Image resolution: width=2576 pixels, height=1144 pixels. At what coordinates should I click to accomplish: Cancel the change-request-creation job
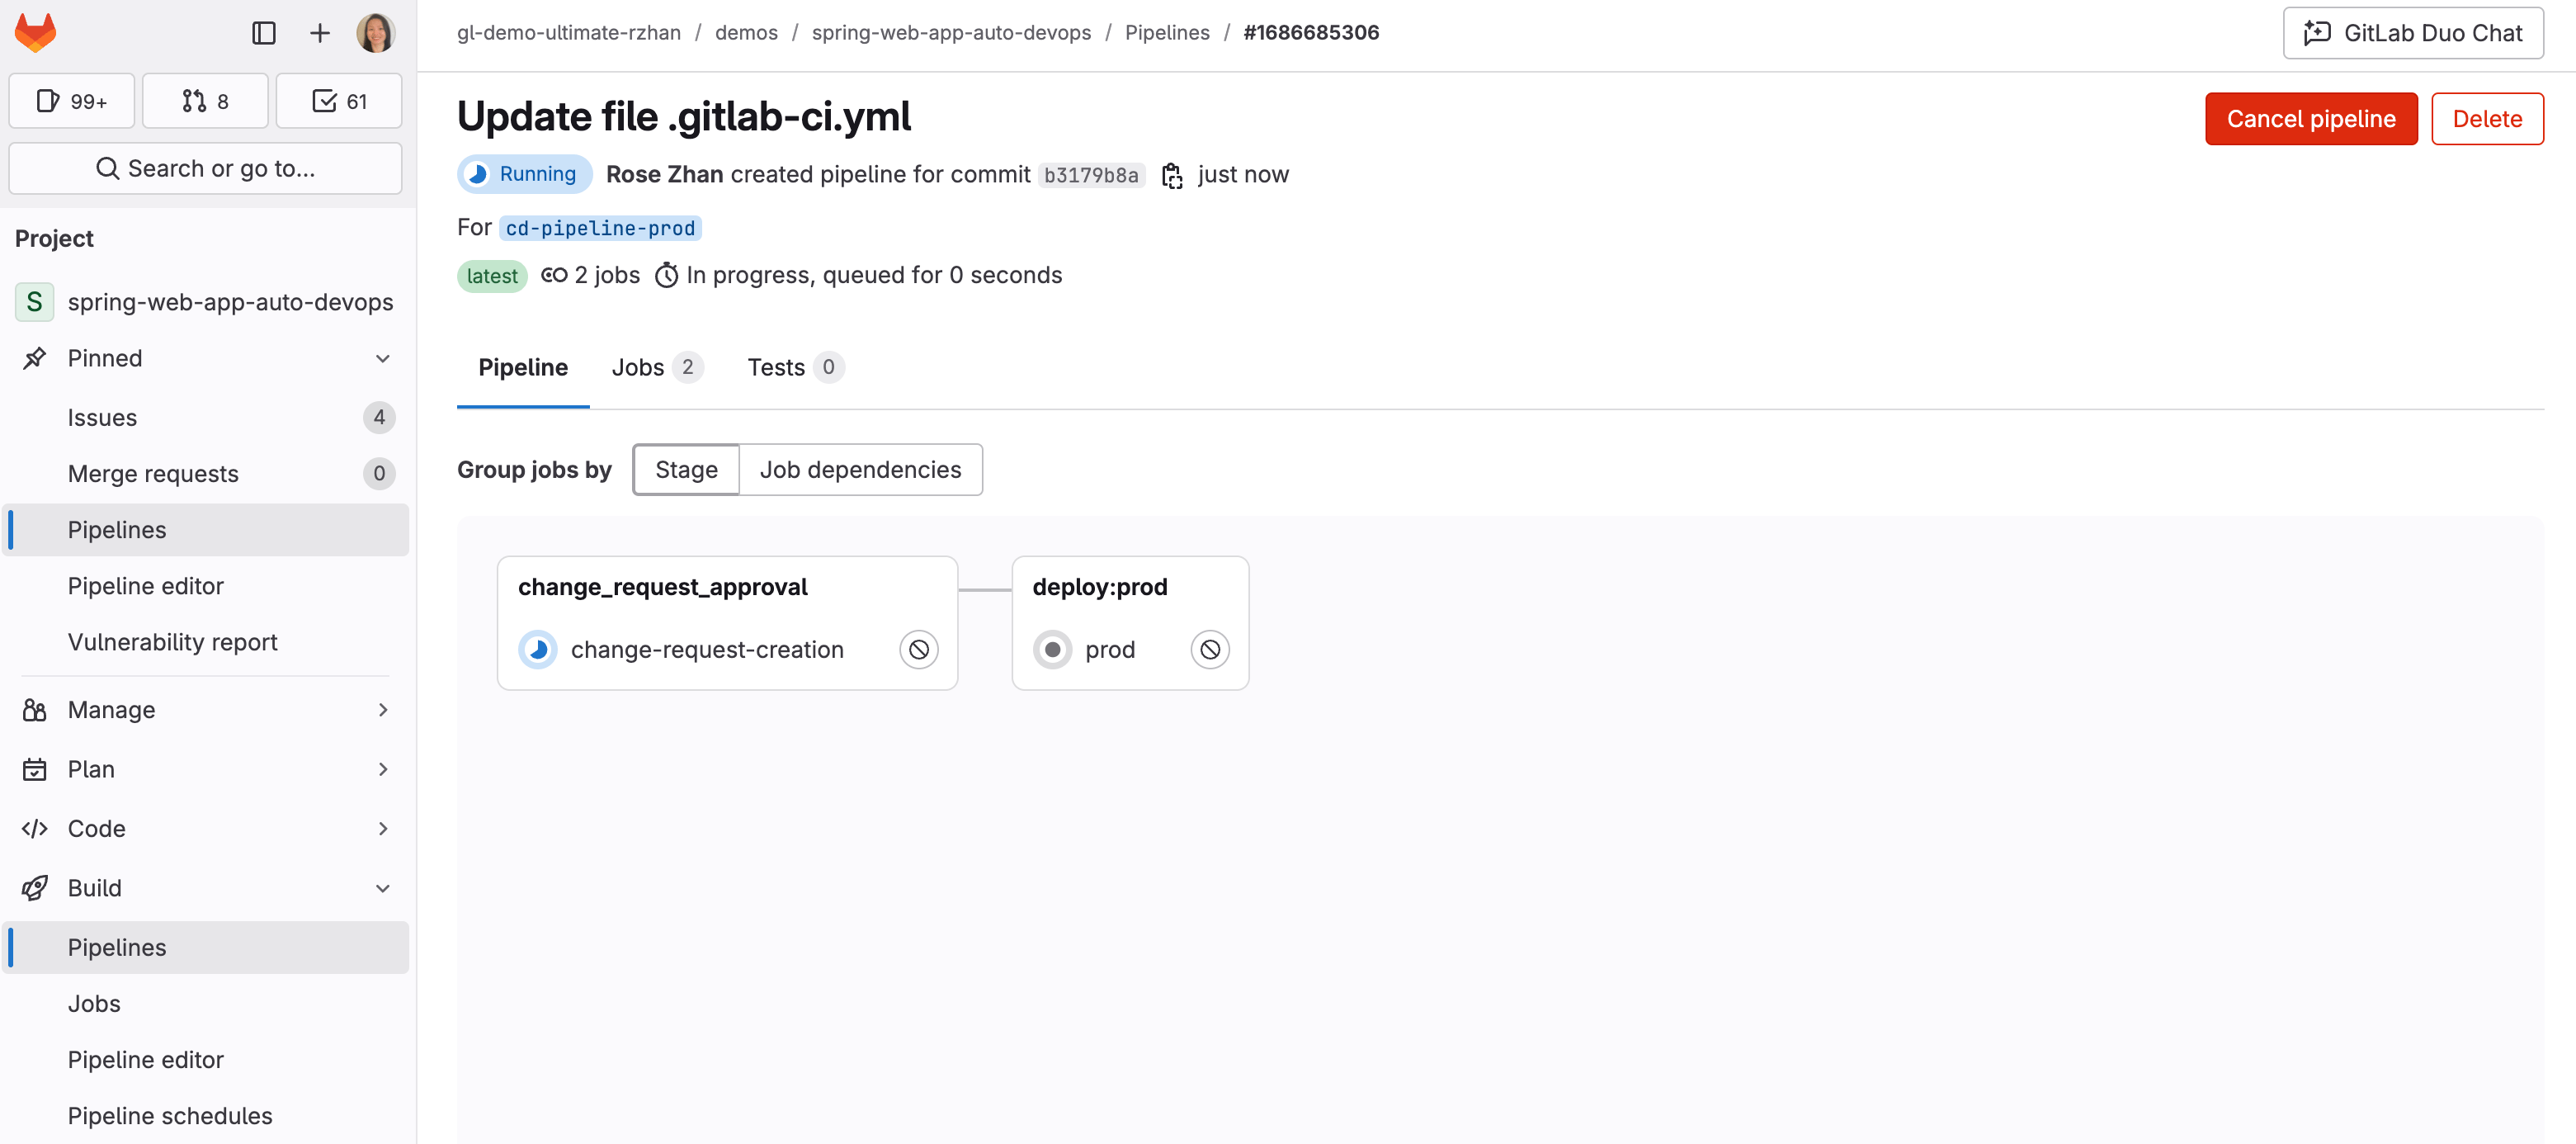[918, 649]
